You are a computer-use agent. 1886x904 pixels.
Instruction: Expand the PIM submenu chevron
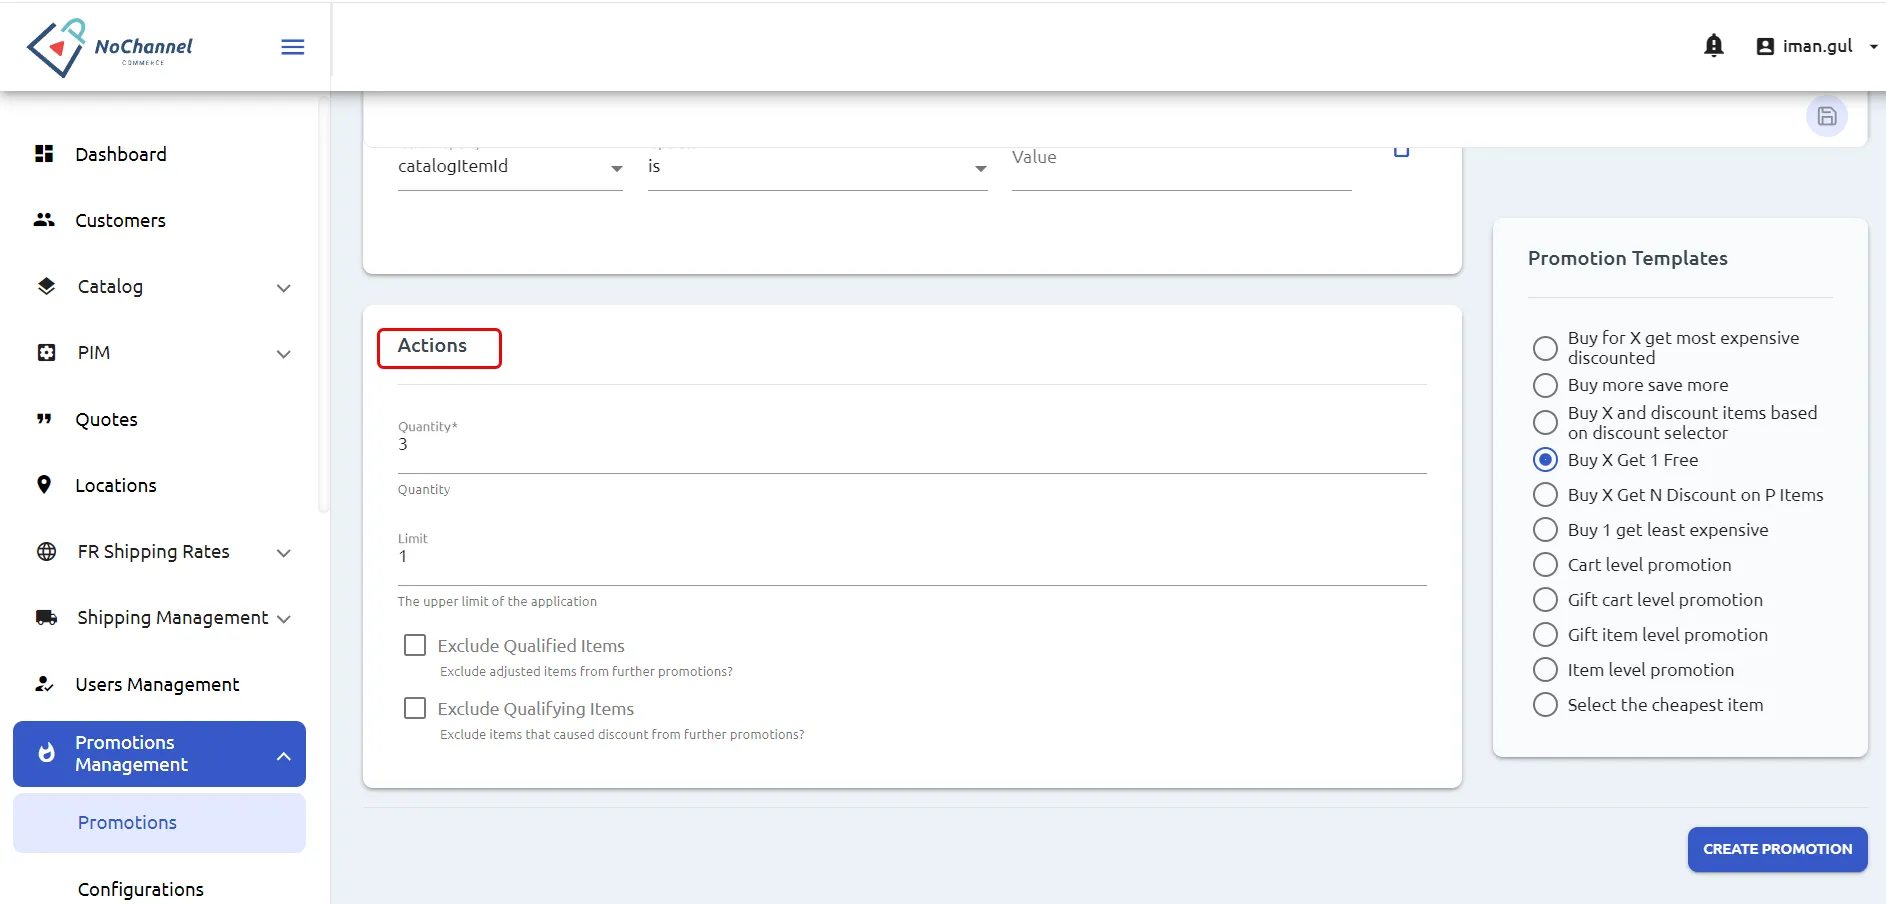[x=284, y=354]
